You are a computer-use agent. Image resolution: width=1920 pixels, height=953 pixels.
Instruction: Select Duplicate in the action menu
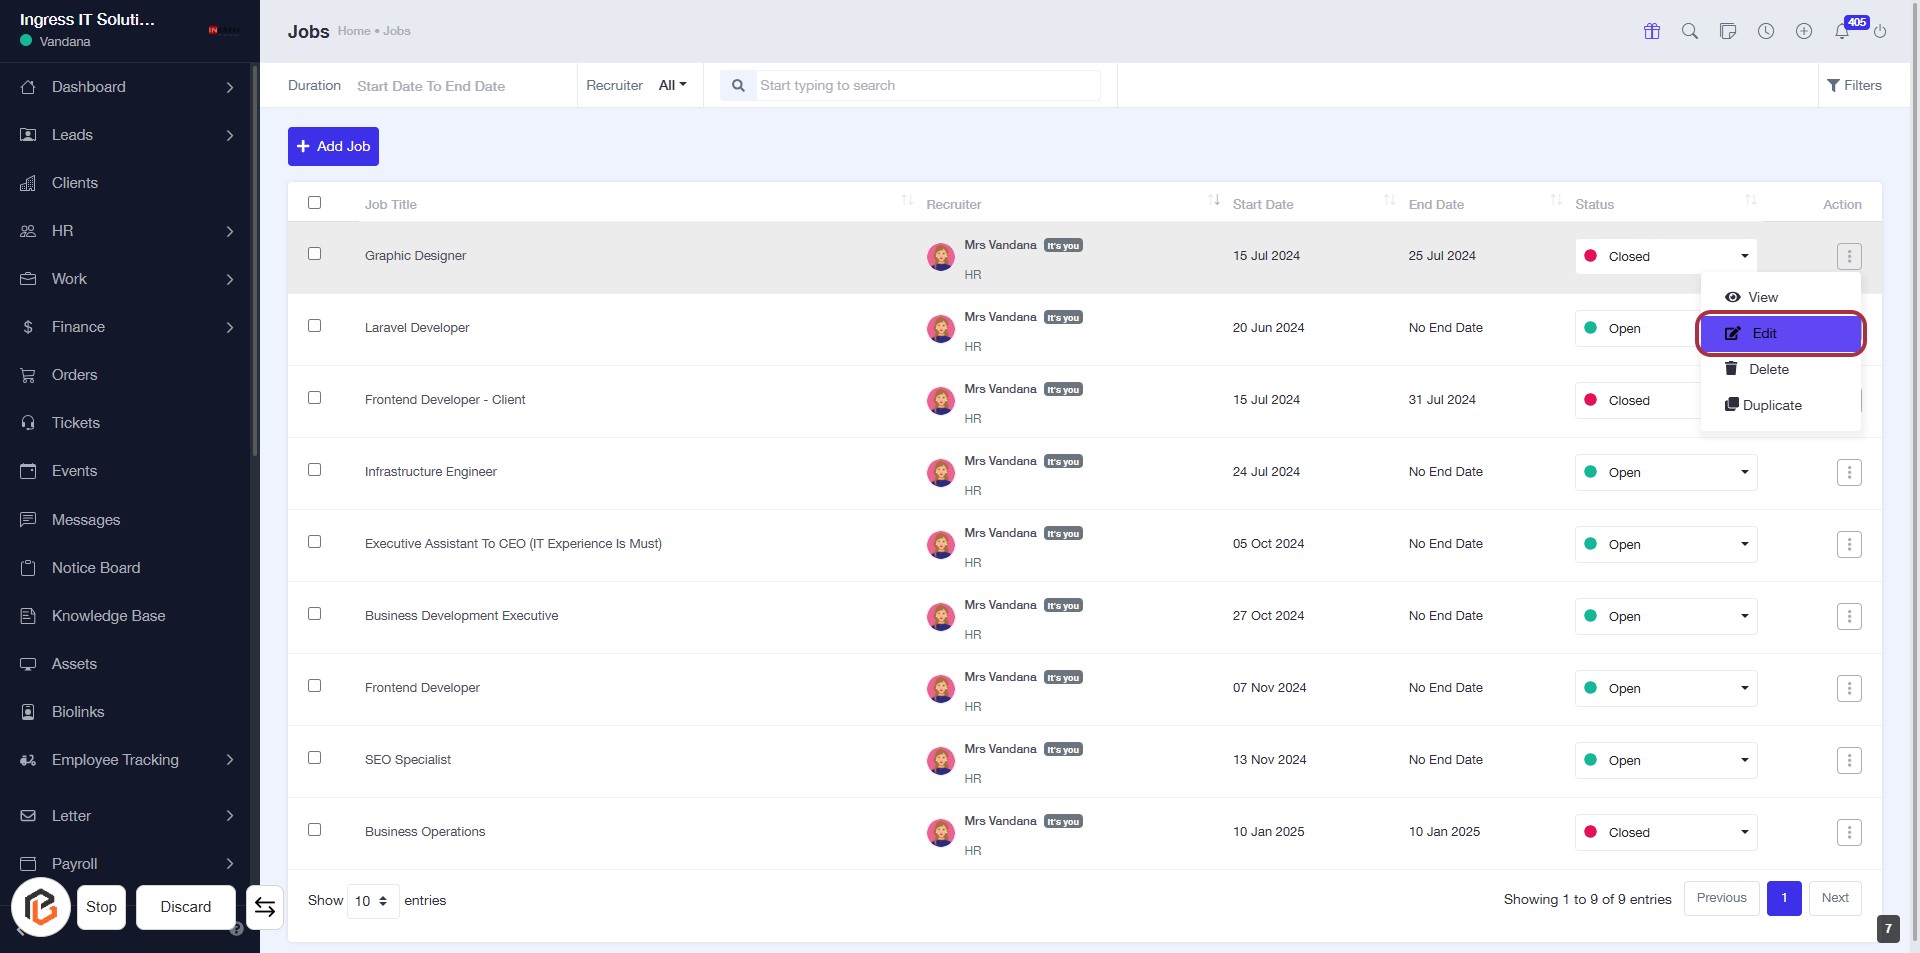tap(1771, 406)
